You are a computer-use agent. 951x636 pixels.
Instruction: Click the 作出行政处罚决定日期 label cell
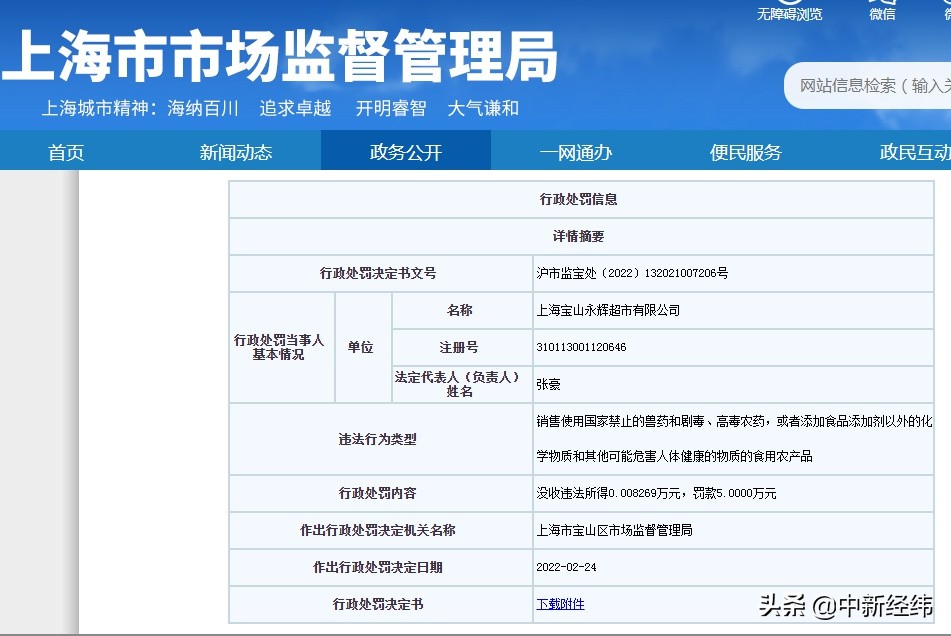tap(381, 567)
